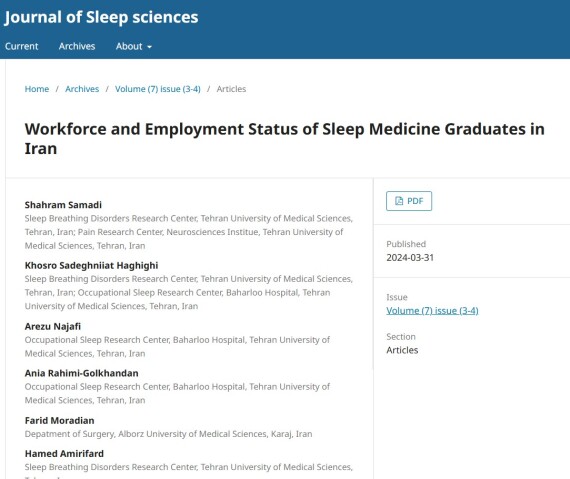Open Volume (7) issue (3-4) sidebar link
The image size is (570, 479).
click(x=432, y=311)
